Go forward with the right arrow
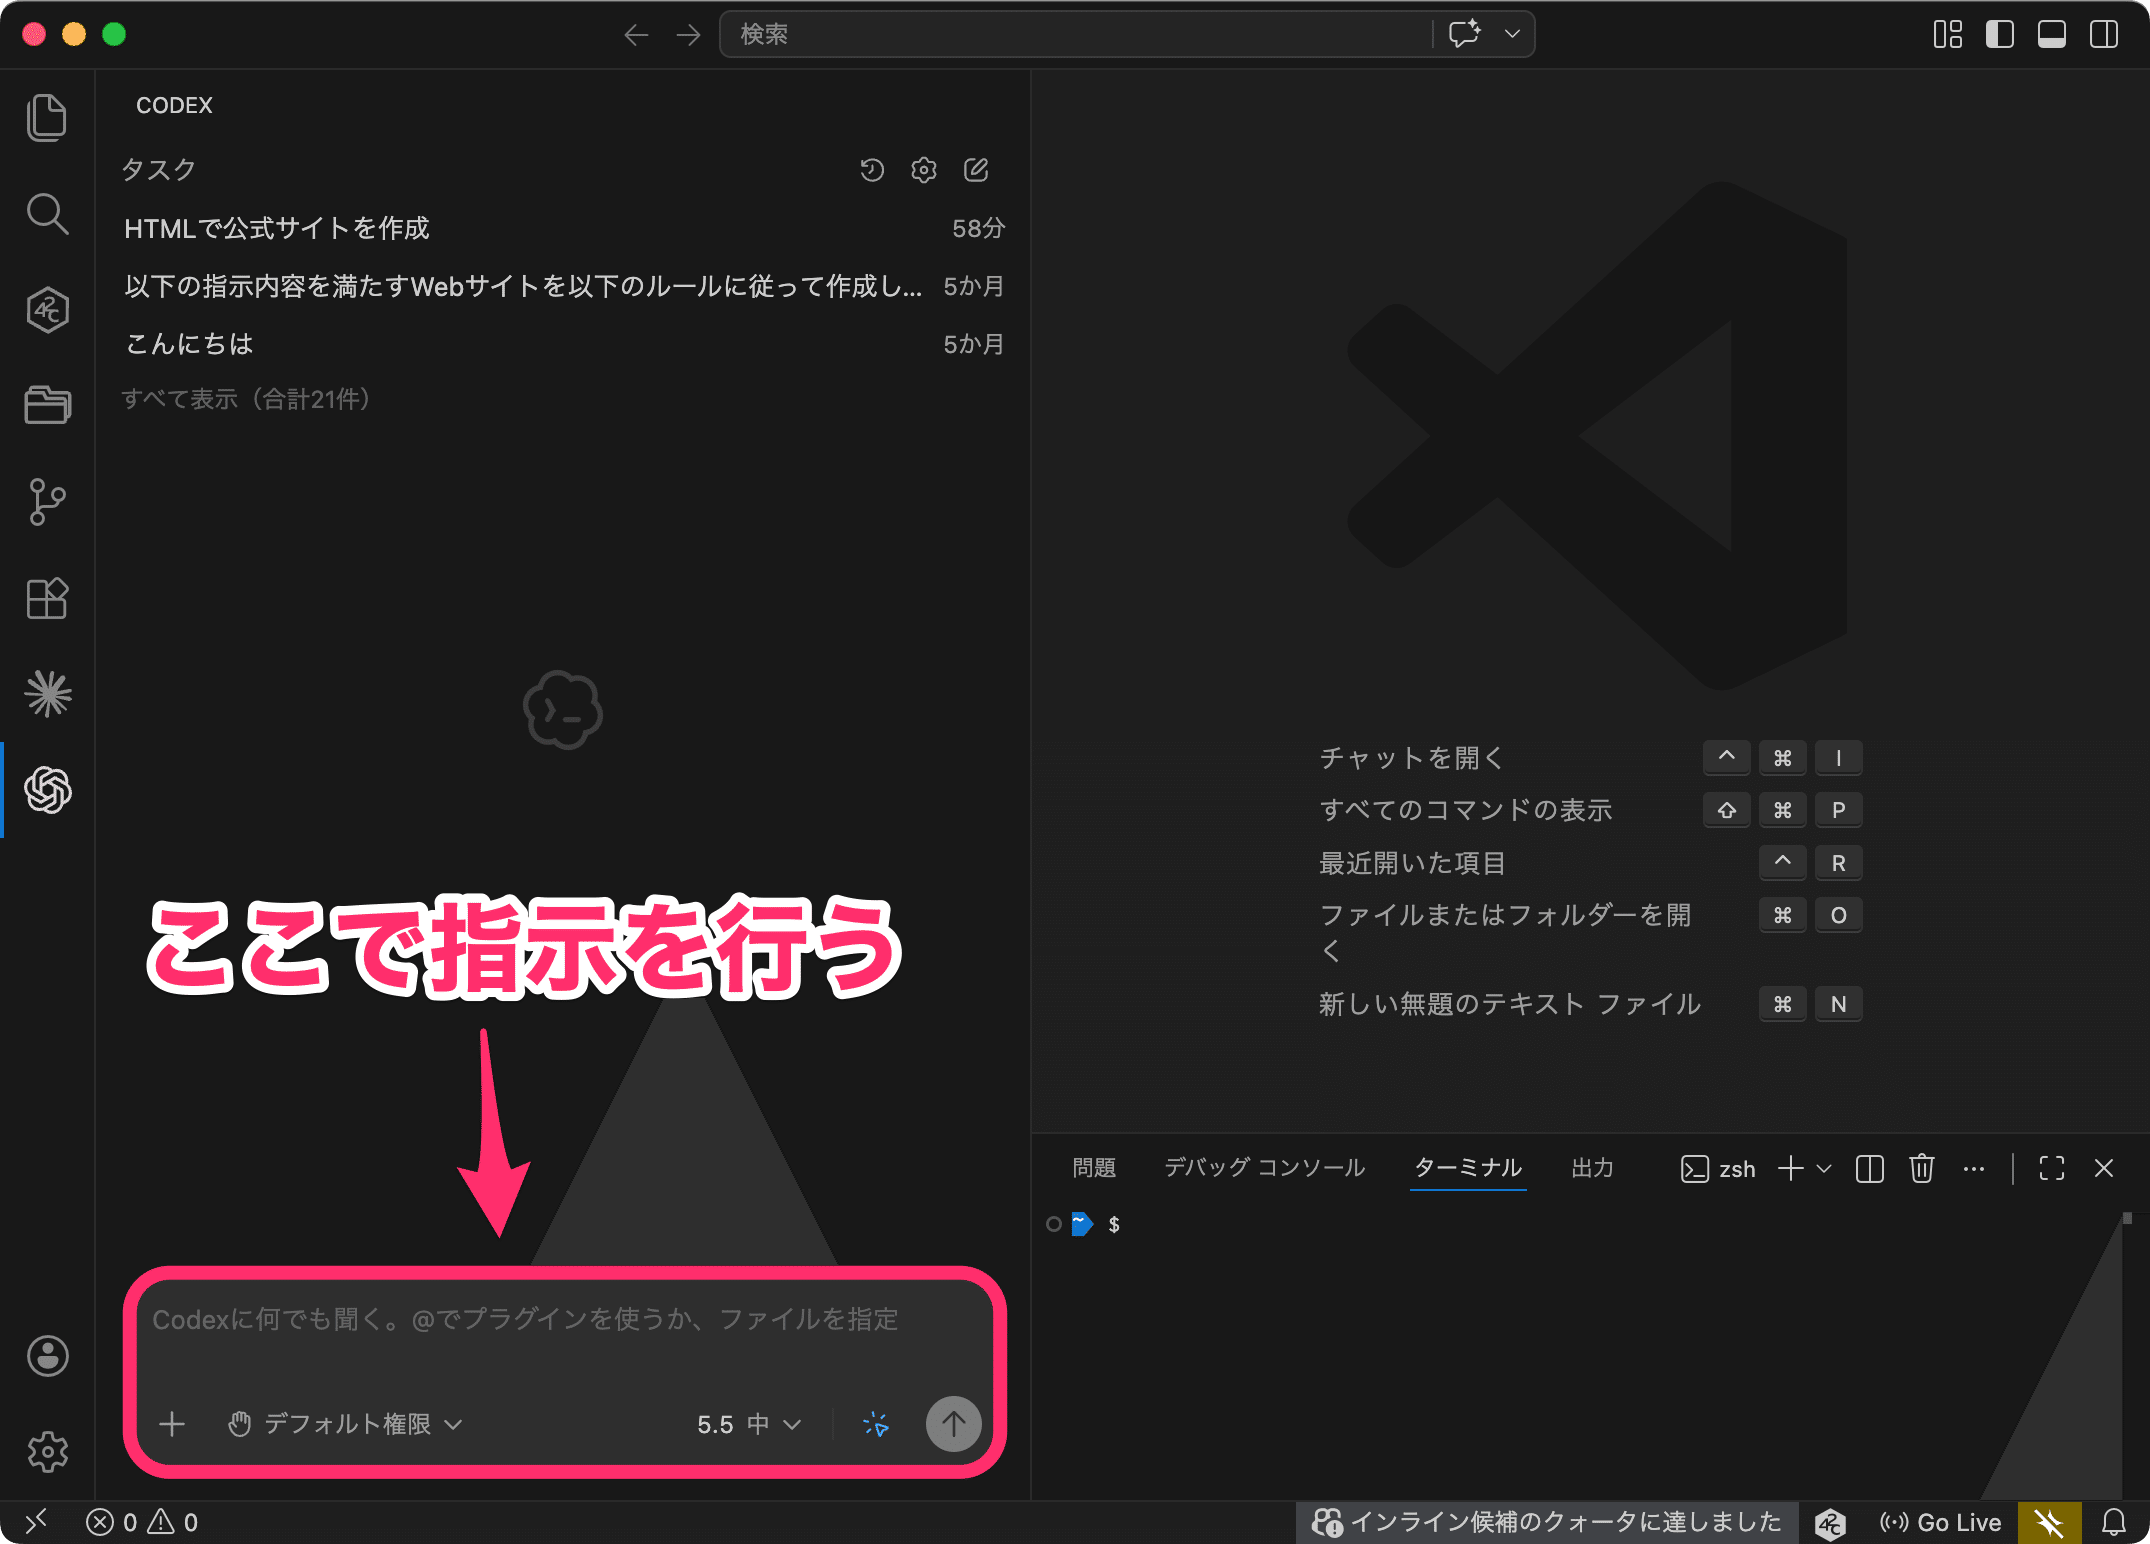 pyautogui.click(x=688, y=35)
